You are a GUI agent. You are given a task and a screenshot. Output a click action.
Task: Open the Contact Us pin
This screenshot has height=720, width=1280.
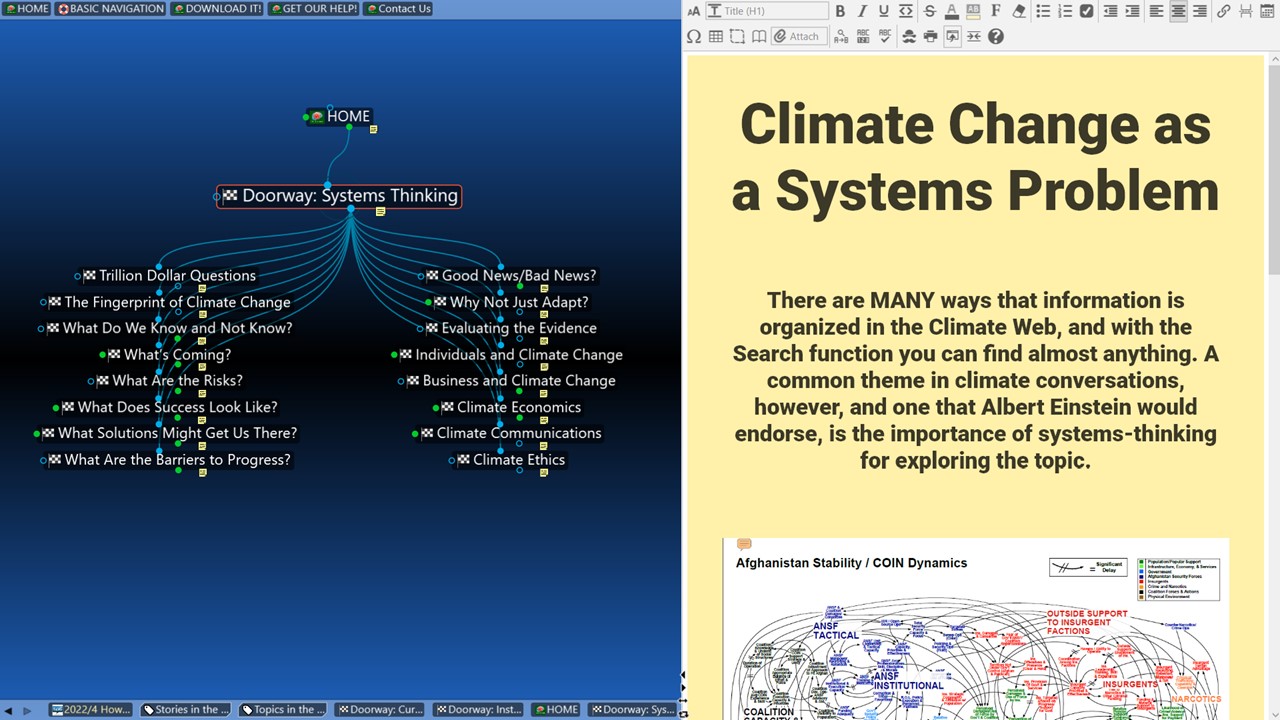398,8
